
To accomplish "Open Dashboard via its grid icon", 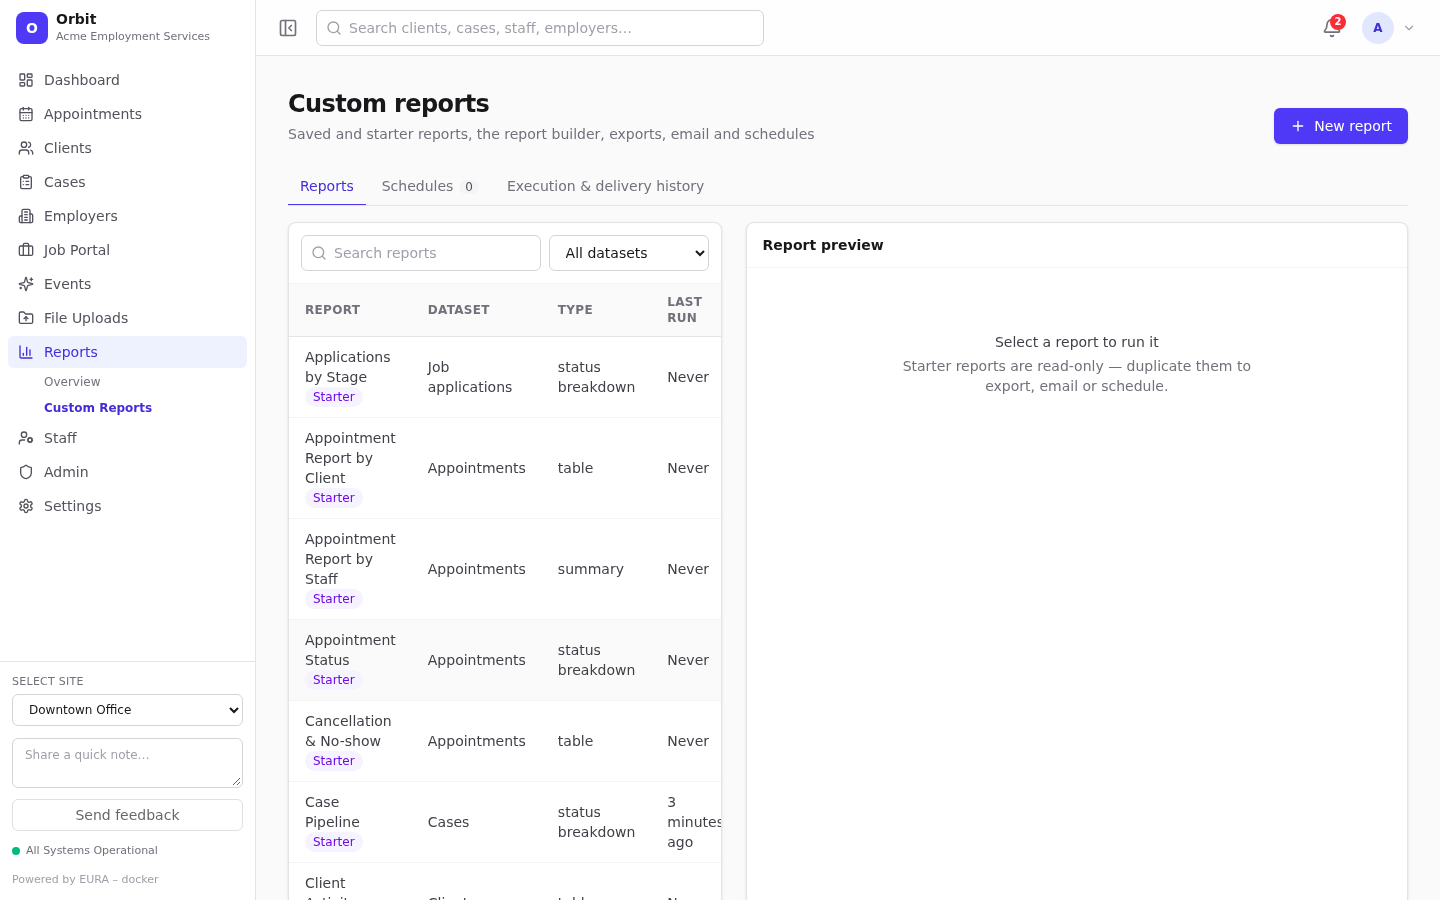I will click(x=26, y=80).
